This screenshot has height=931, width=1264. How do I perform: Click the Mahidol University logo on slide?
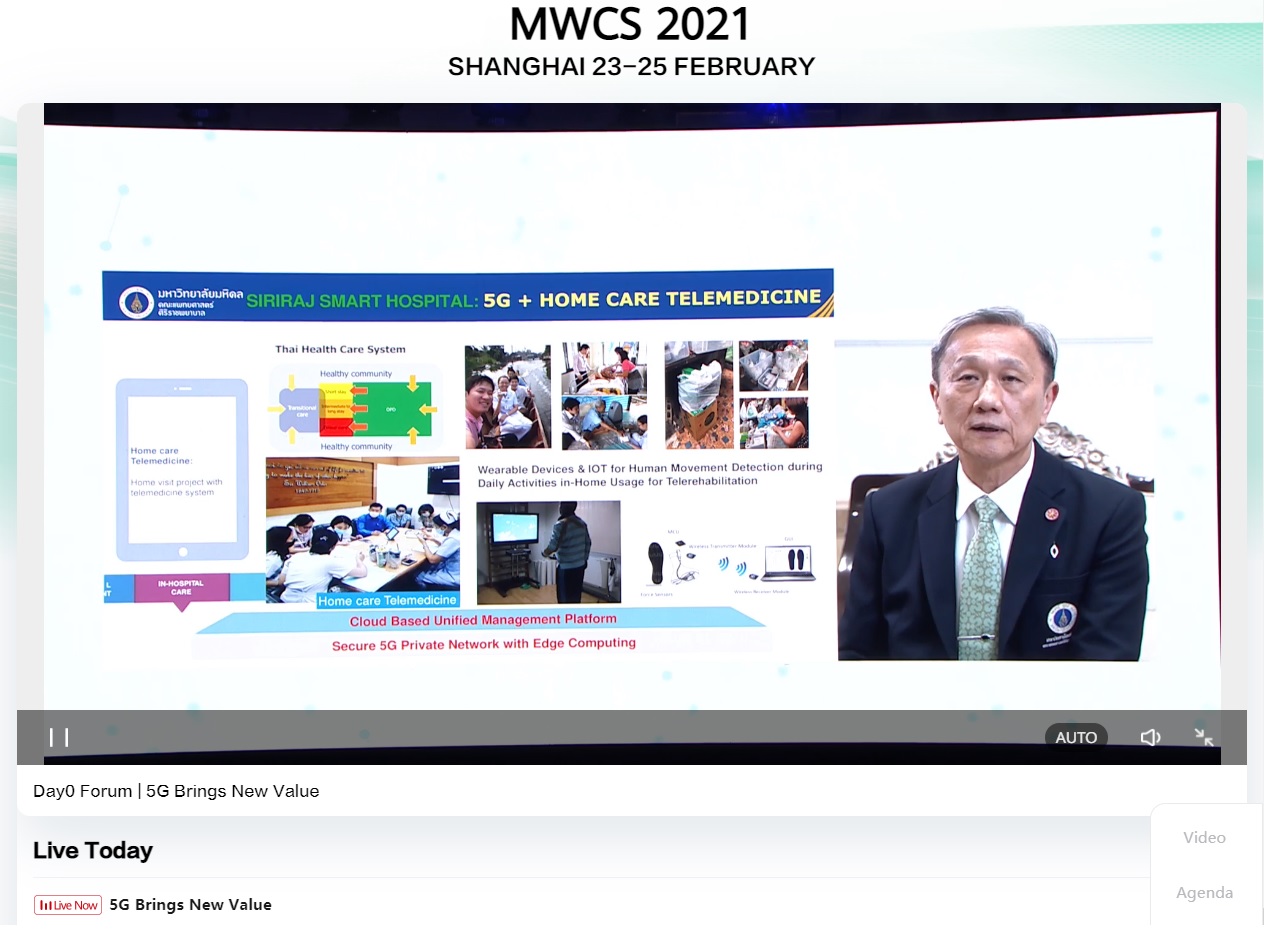click(135, 302)
